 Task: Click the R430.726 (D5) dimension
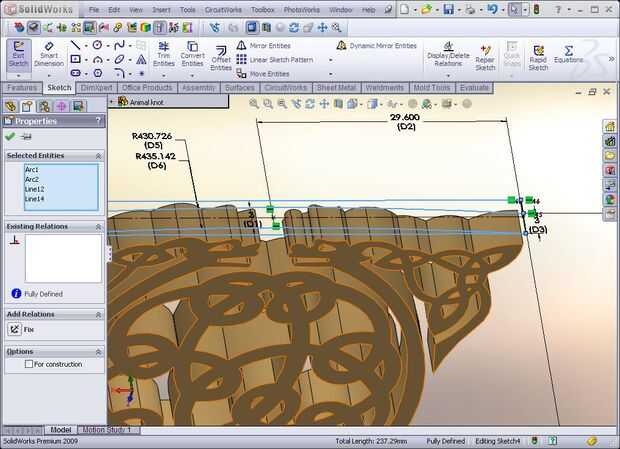tap(152, 140)
